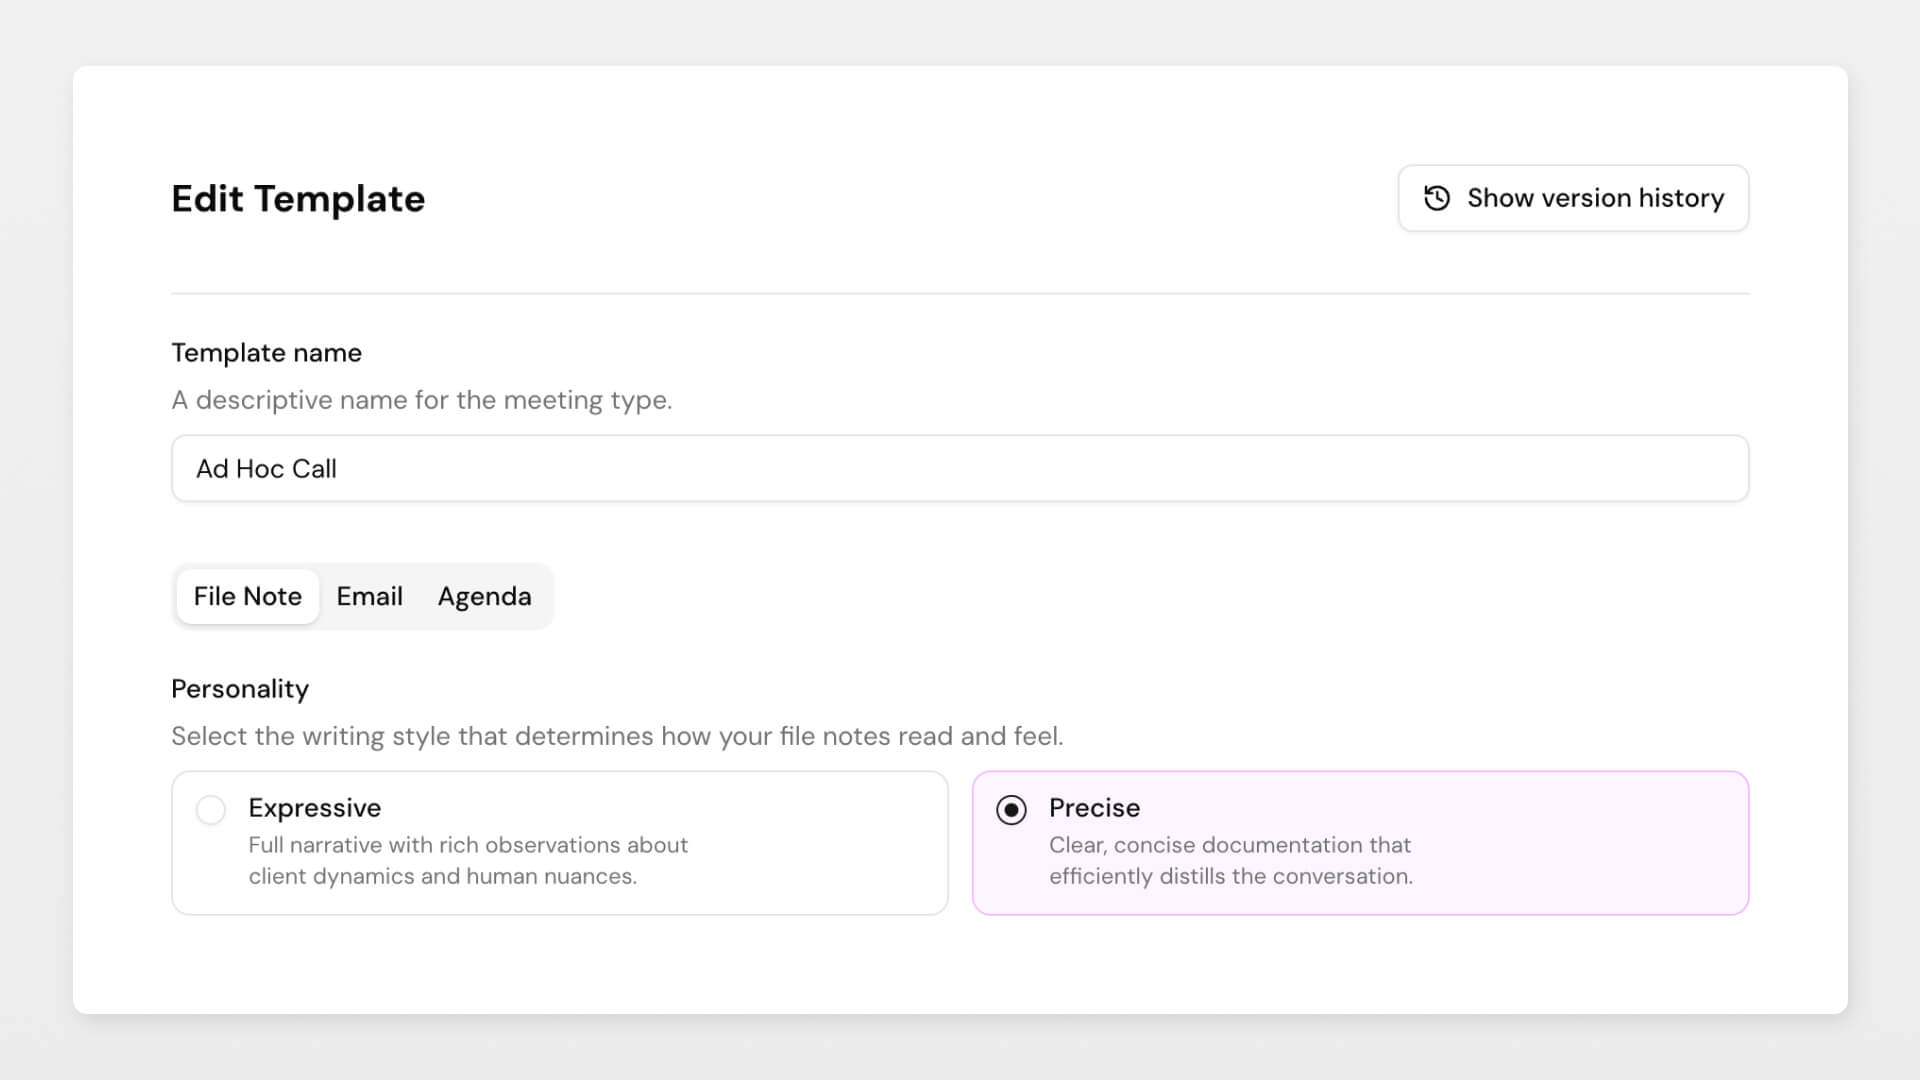
Task: Click the Template name label
Action: pyautogui.click(x=266, y=352)
